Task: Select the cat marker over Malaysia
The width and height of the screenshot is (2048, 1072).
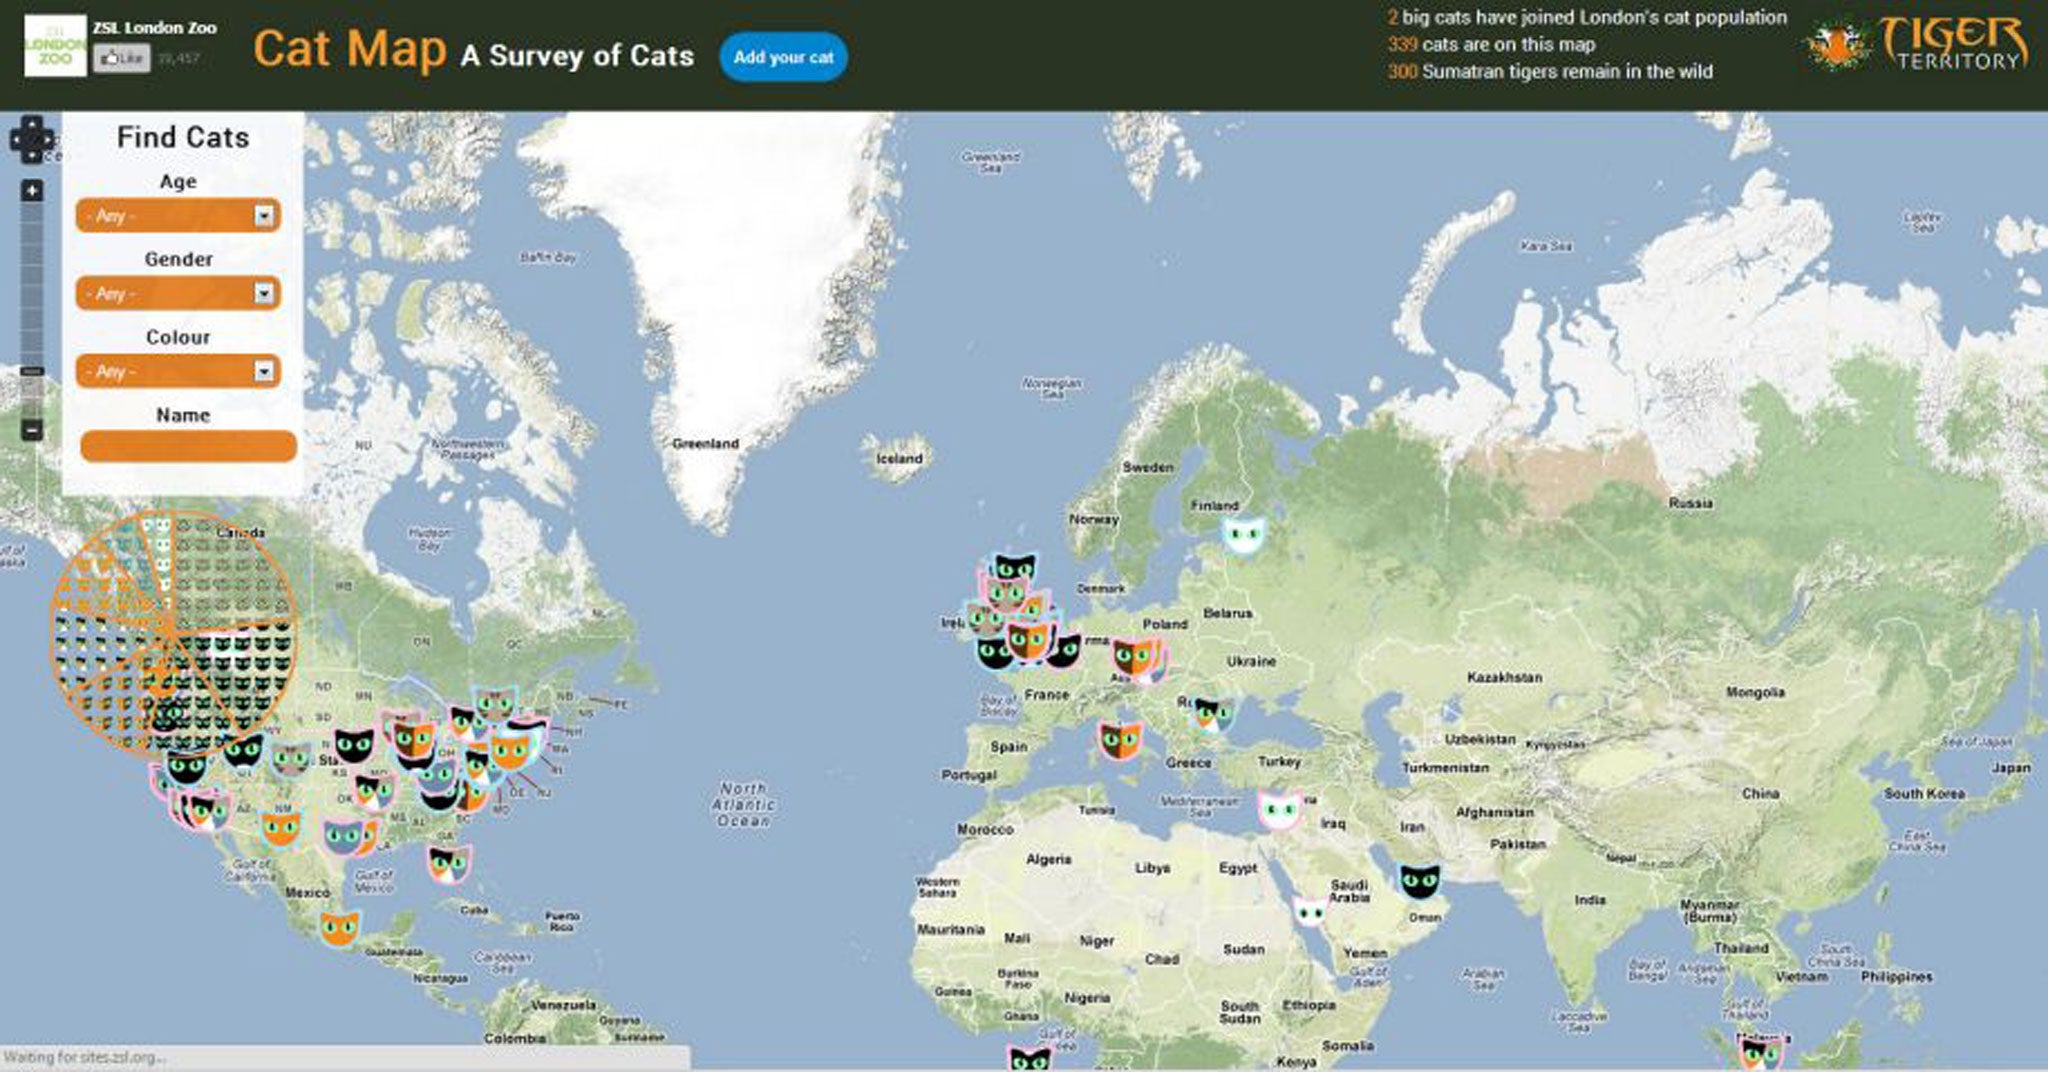Action: pos(1760,1054)
